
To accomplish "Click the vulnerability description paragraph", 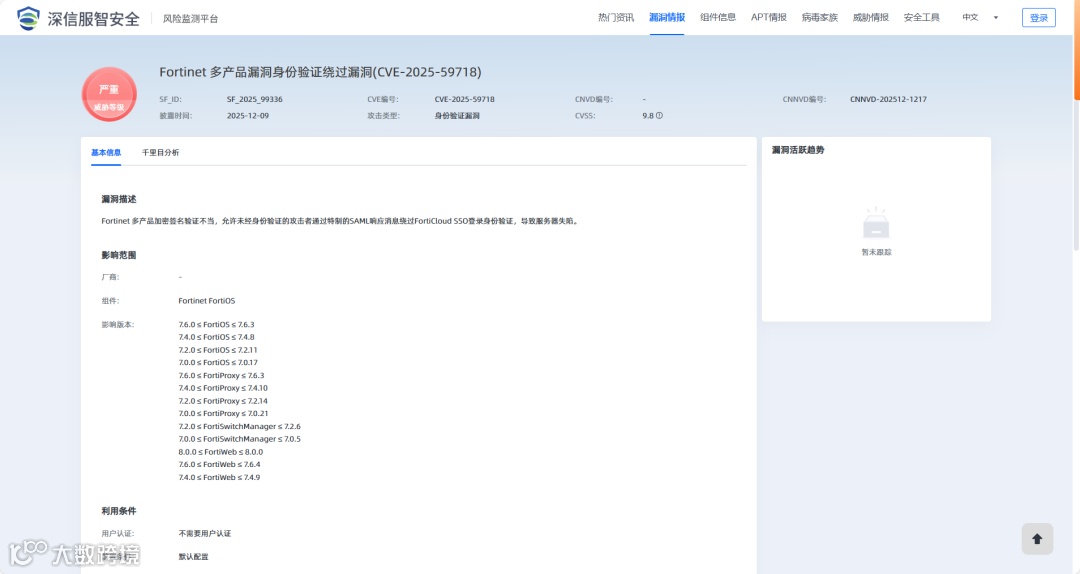I will 341,221.
